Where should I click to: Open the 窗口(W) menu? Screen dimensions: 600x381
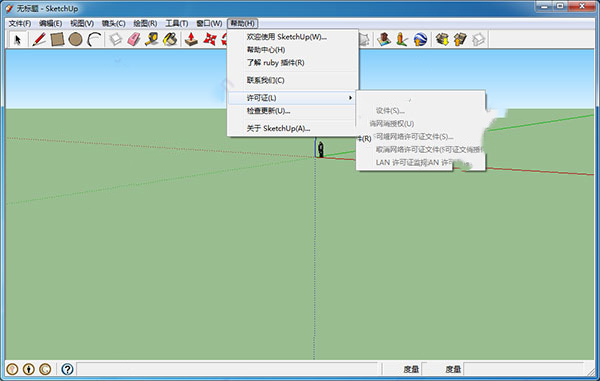pos(209,23)
